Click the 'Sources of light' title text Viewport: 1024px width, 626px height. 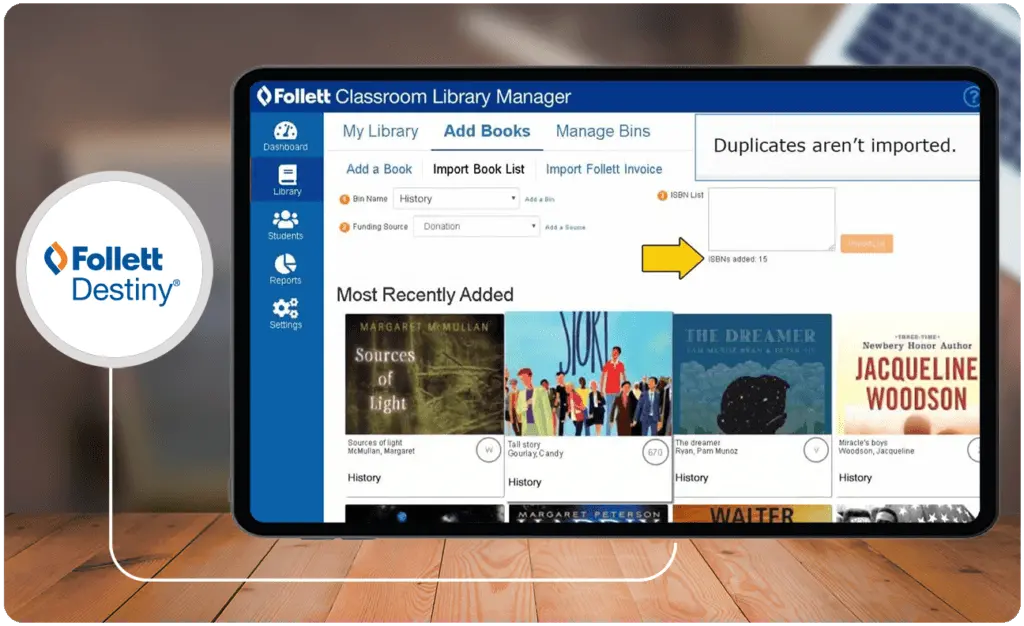point(375,443)
